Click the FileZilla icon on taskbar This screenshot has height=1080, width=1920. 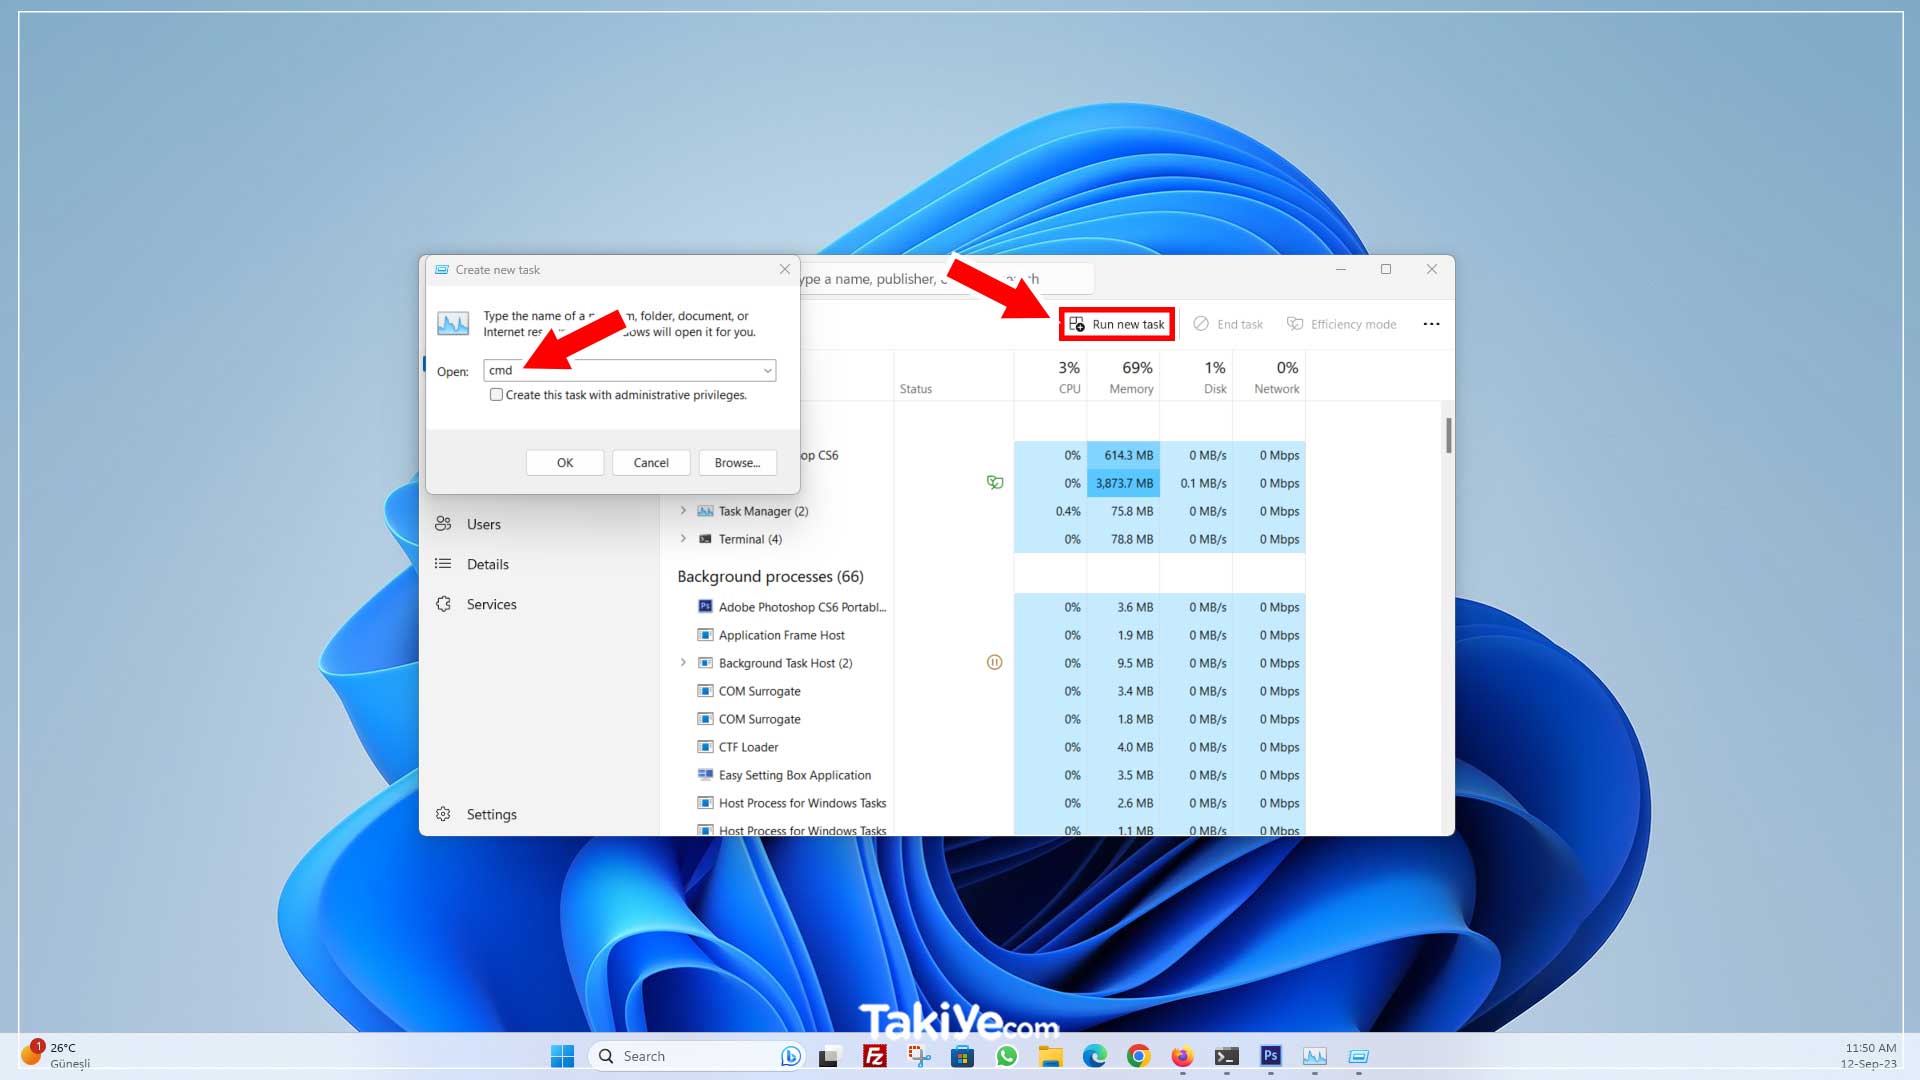875,1056
